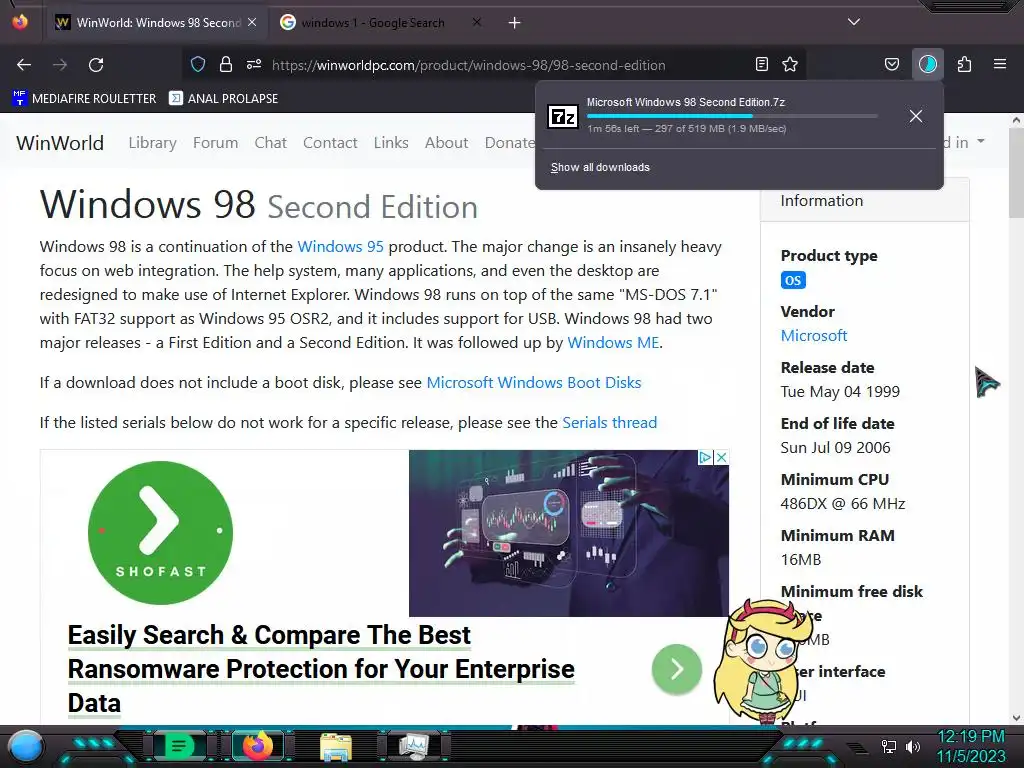The image size is (1024, 768).
Task: Click the Star Butterfly desktop mascot
Action: click(x=762, y=660)
